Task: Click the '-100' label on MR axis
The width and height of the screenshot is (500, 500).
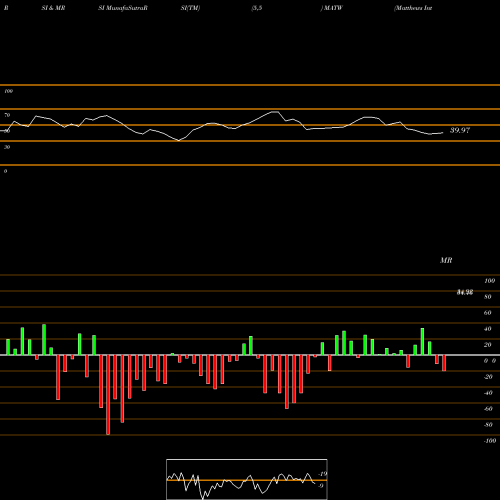Action: (x=490, y=441)
